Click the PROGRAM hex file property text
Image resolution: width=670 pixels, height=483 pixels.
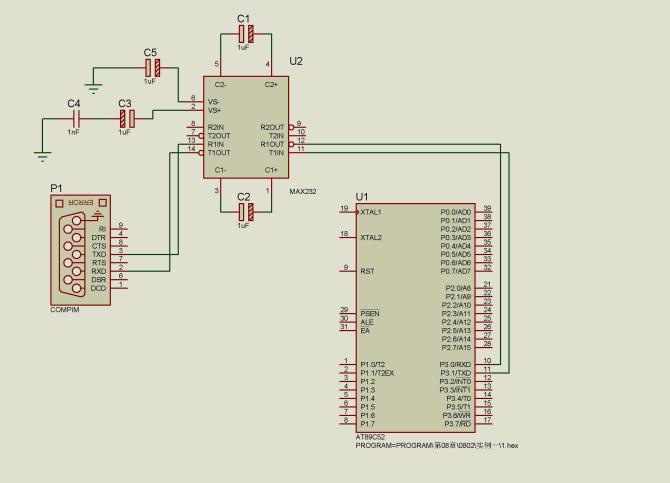point(437,445)
